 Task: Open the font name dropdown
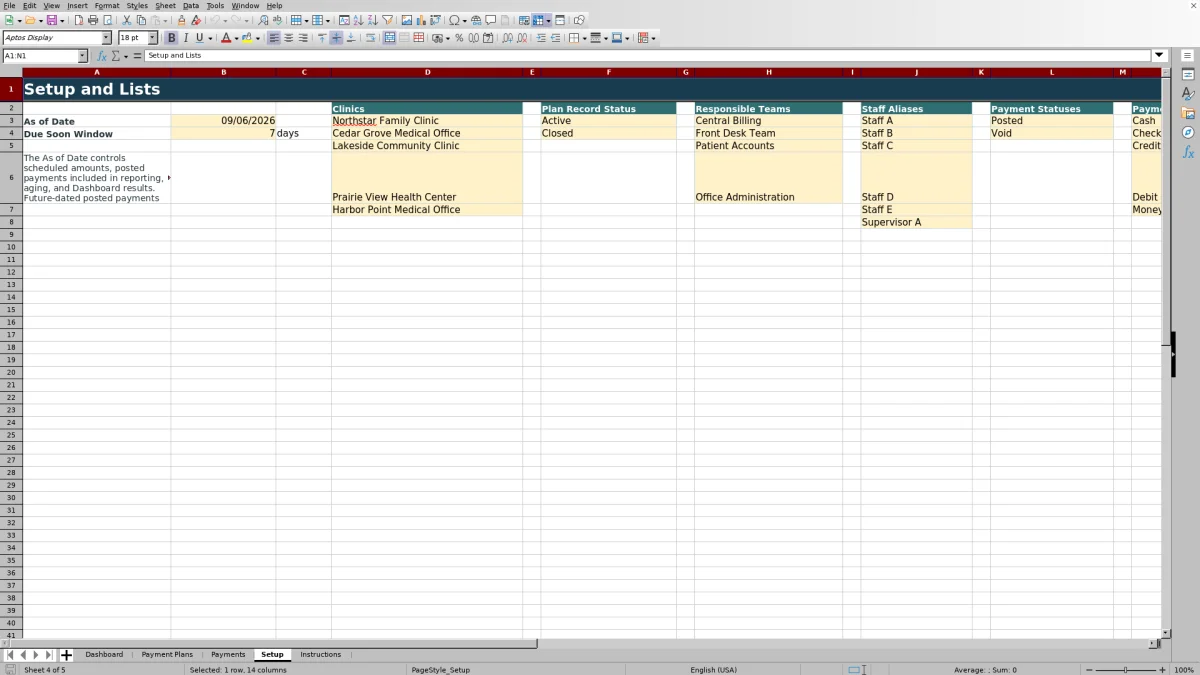pyautogui.click(x=106, y=38)
